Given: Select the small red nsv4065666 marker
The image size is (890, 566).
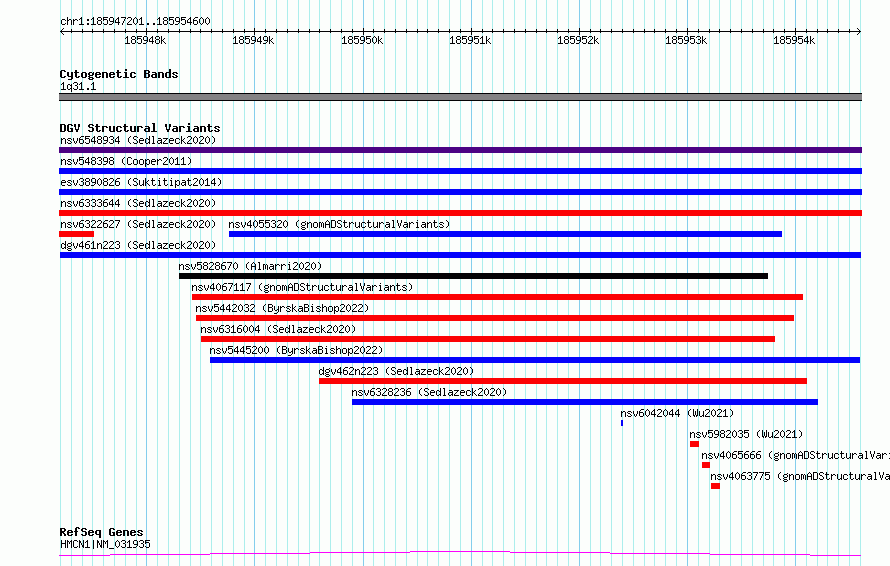Looking at the screenshot, I should point(706,465).
